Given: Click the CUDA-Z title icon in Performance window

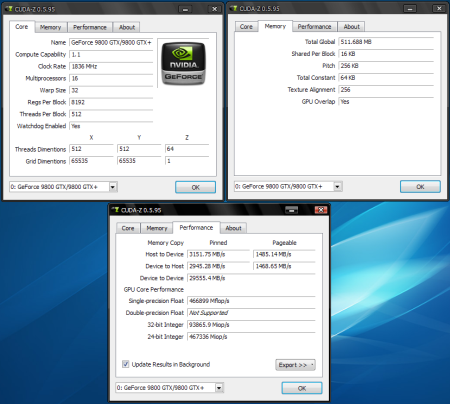Looking at the screenshot, I should click(x=115, y=210).
